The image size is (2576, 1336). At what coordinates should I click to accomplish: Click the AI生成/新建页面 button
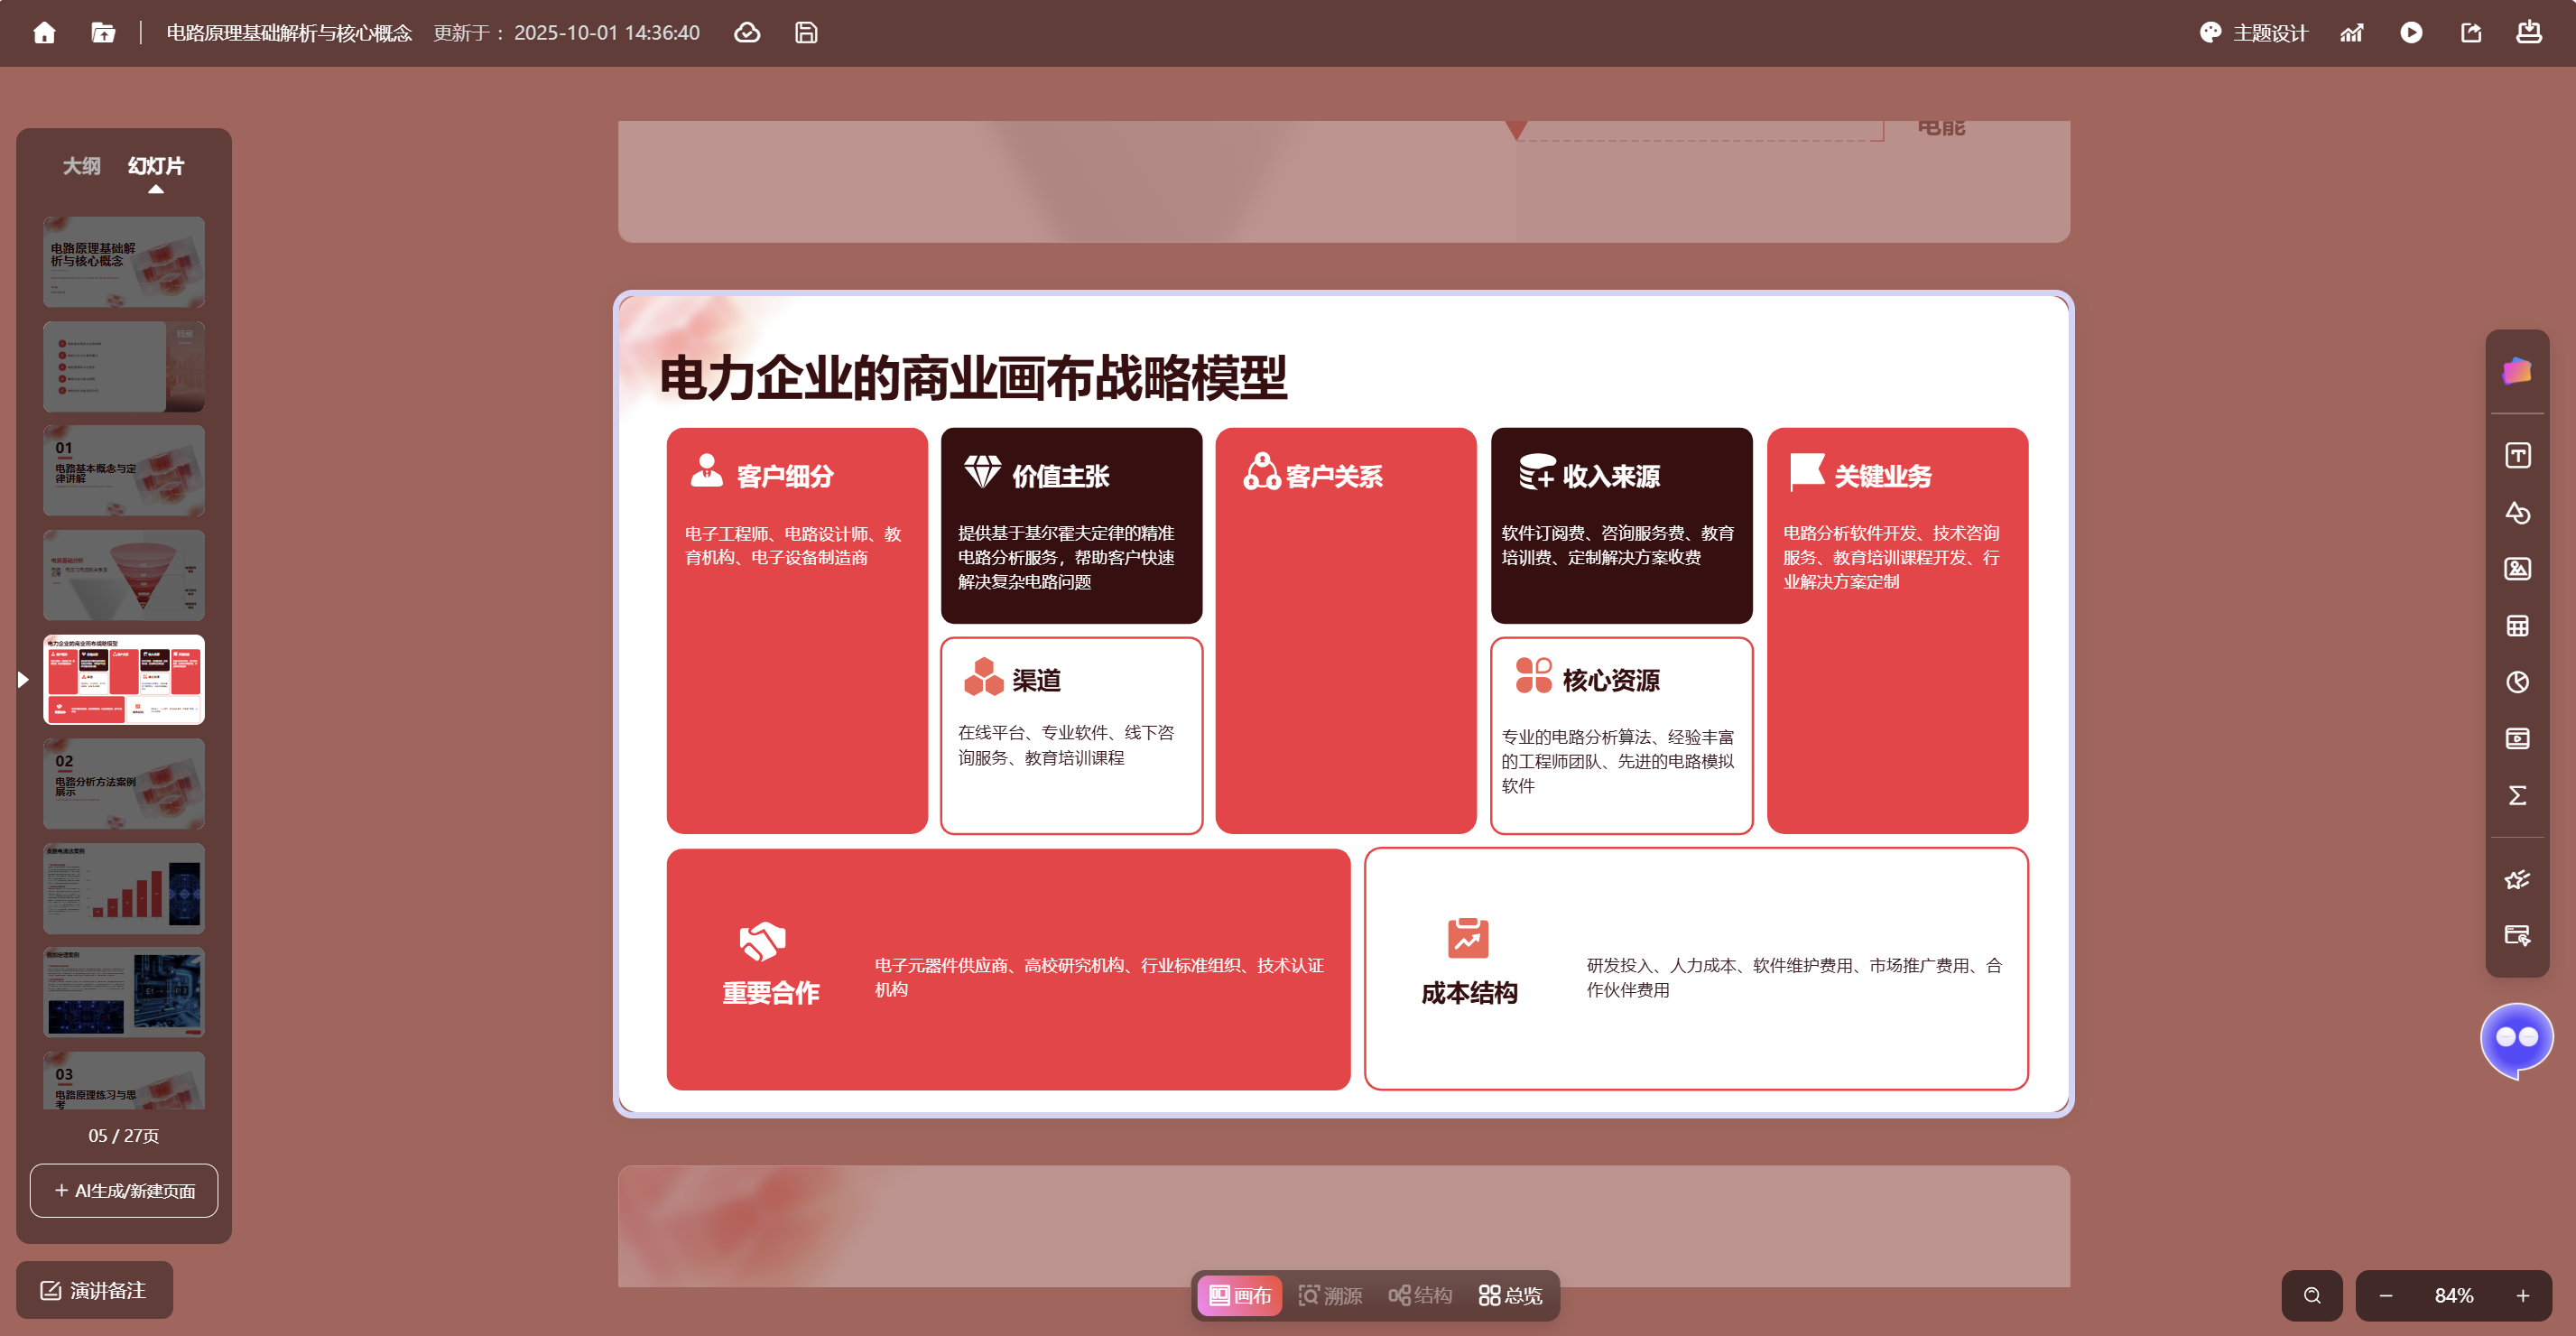pyautogui.click(x=124, y=1191)
